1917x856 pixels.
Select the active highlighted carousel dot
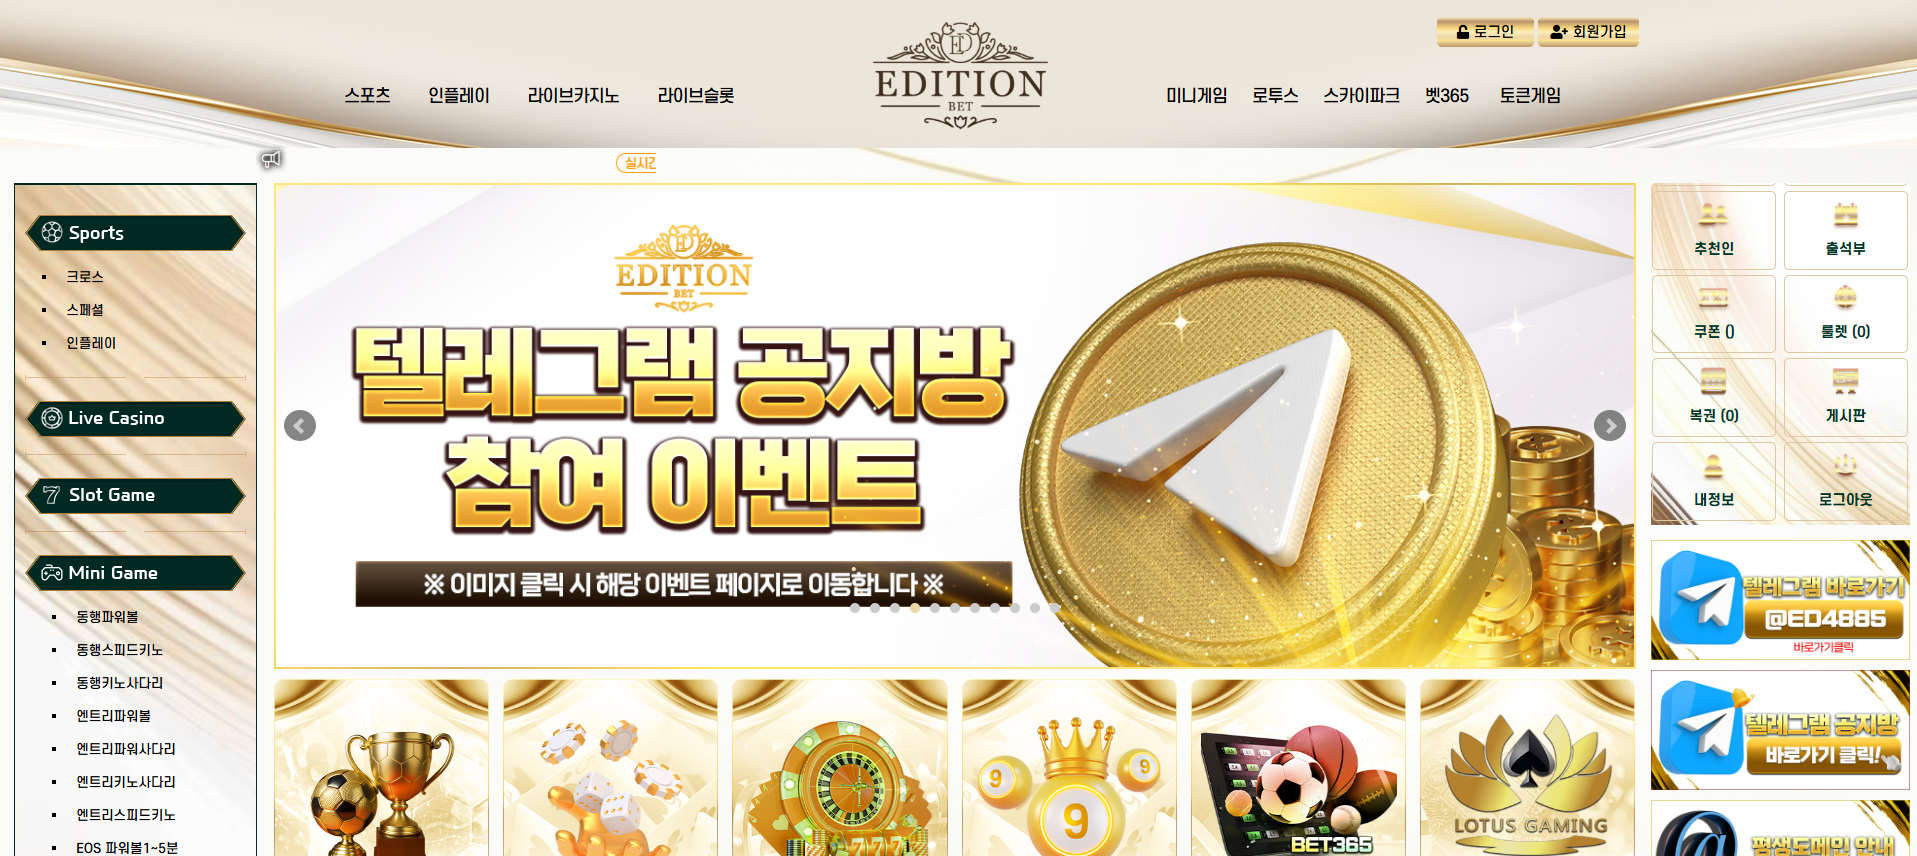tap(915, 608)
